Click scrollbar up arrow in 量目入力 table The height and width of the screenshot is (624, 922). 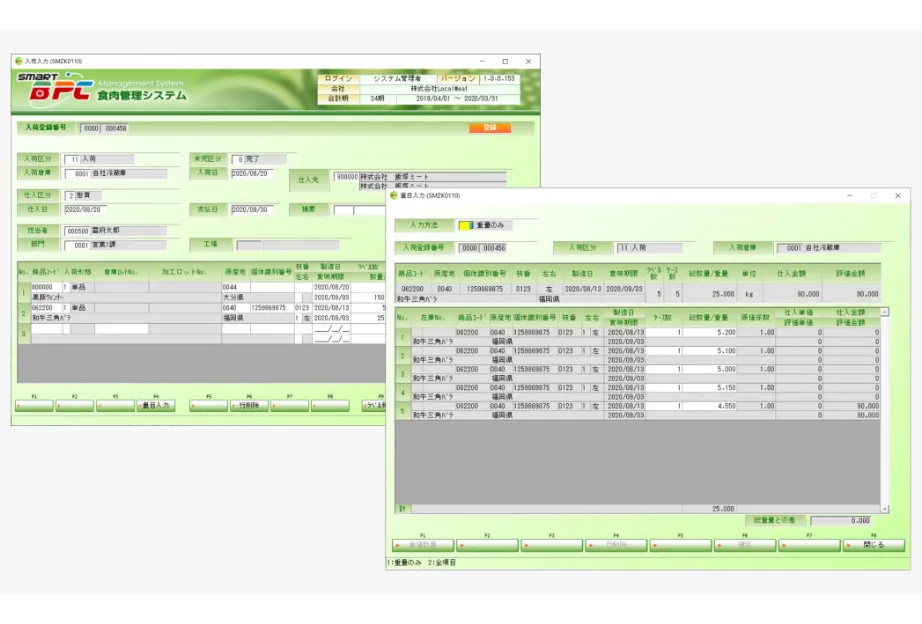click(x=884, y=312)
